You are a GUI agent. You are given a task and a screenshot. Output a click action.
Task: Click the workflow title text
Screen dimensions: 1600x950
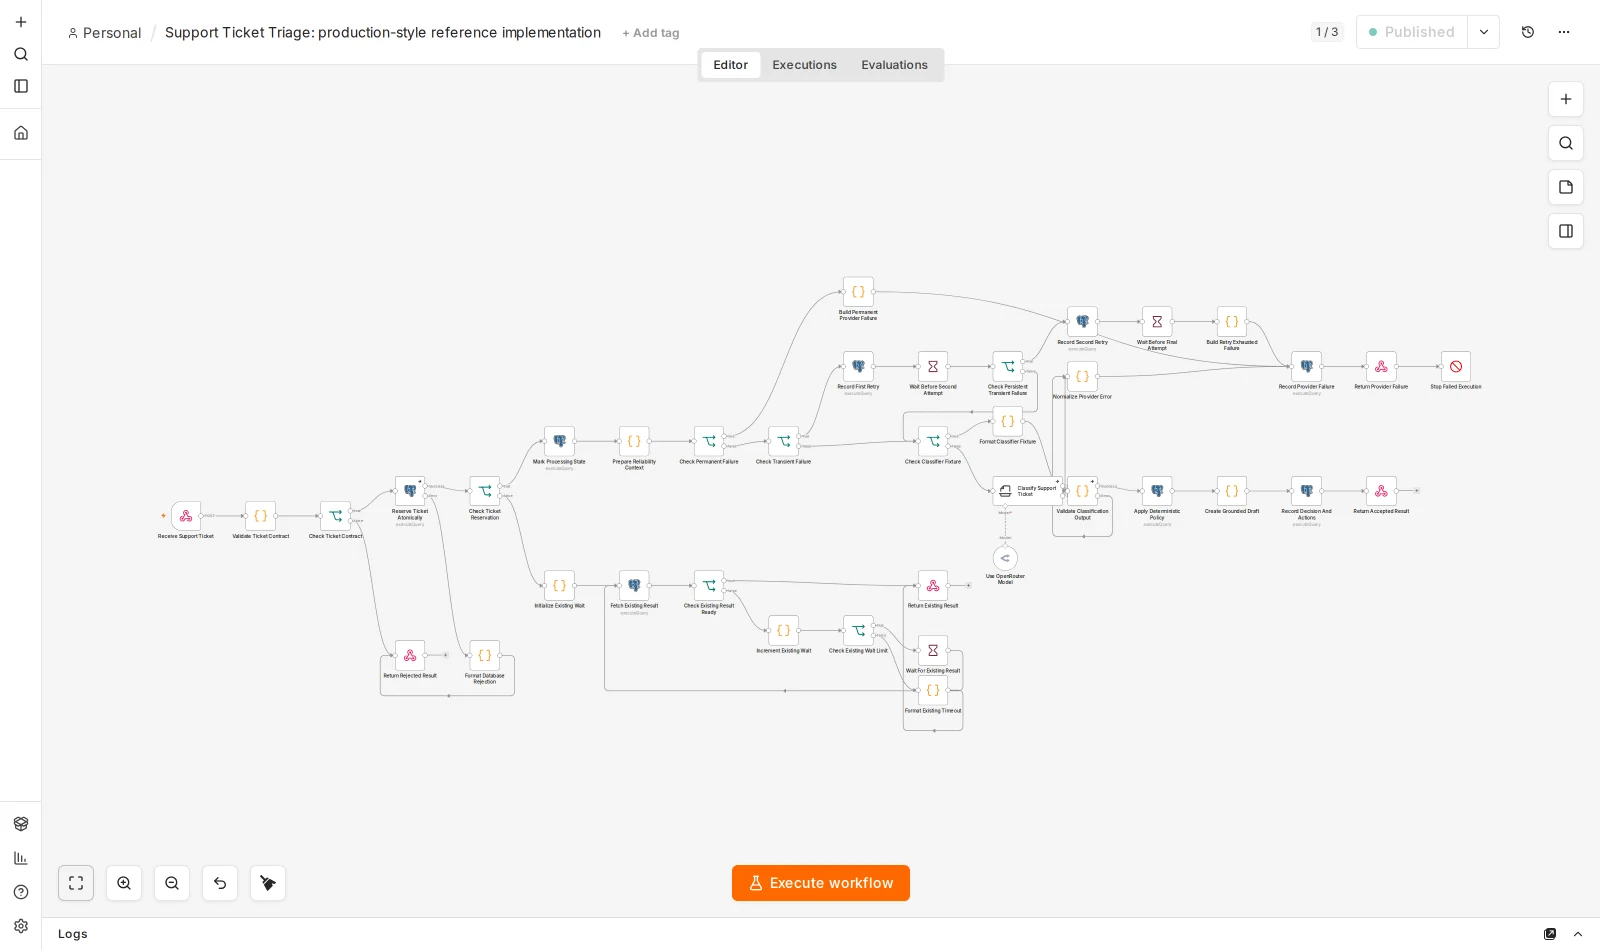pos(383,32)
